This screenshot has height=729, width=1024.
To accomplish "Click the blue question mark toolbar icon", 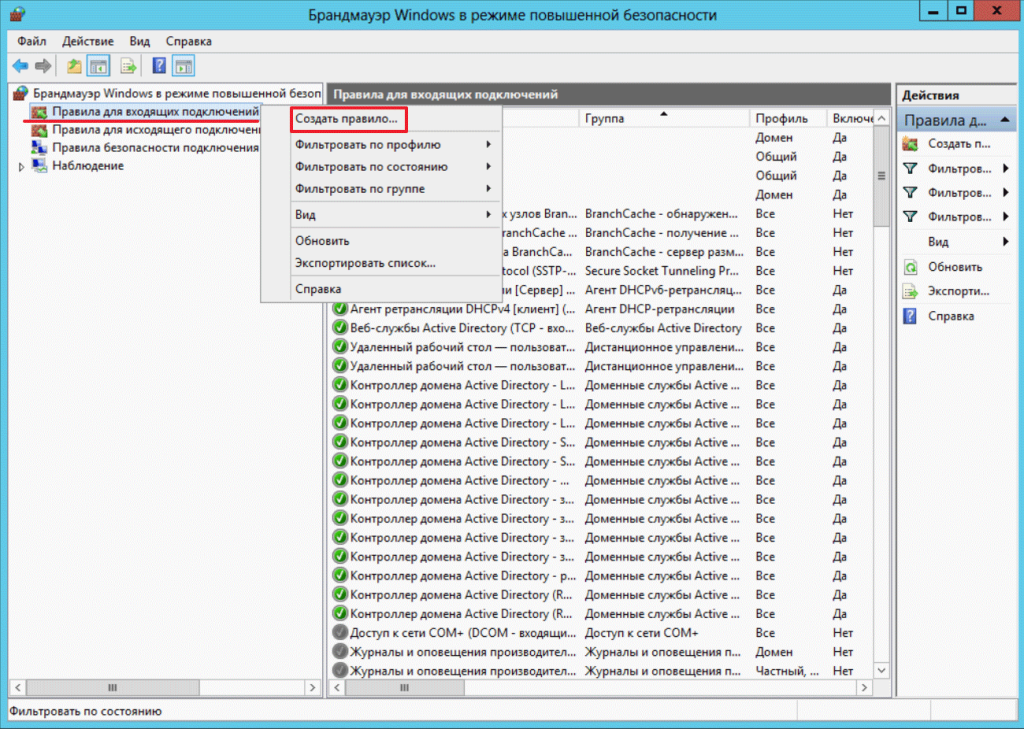I will coord(159,66).
